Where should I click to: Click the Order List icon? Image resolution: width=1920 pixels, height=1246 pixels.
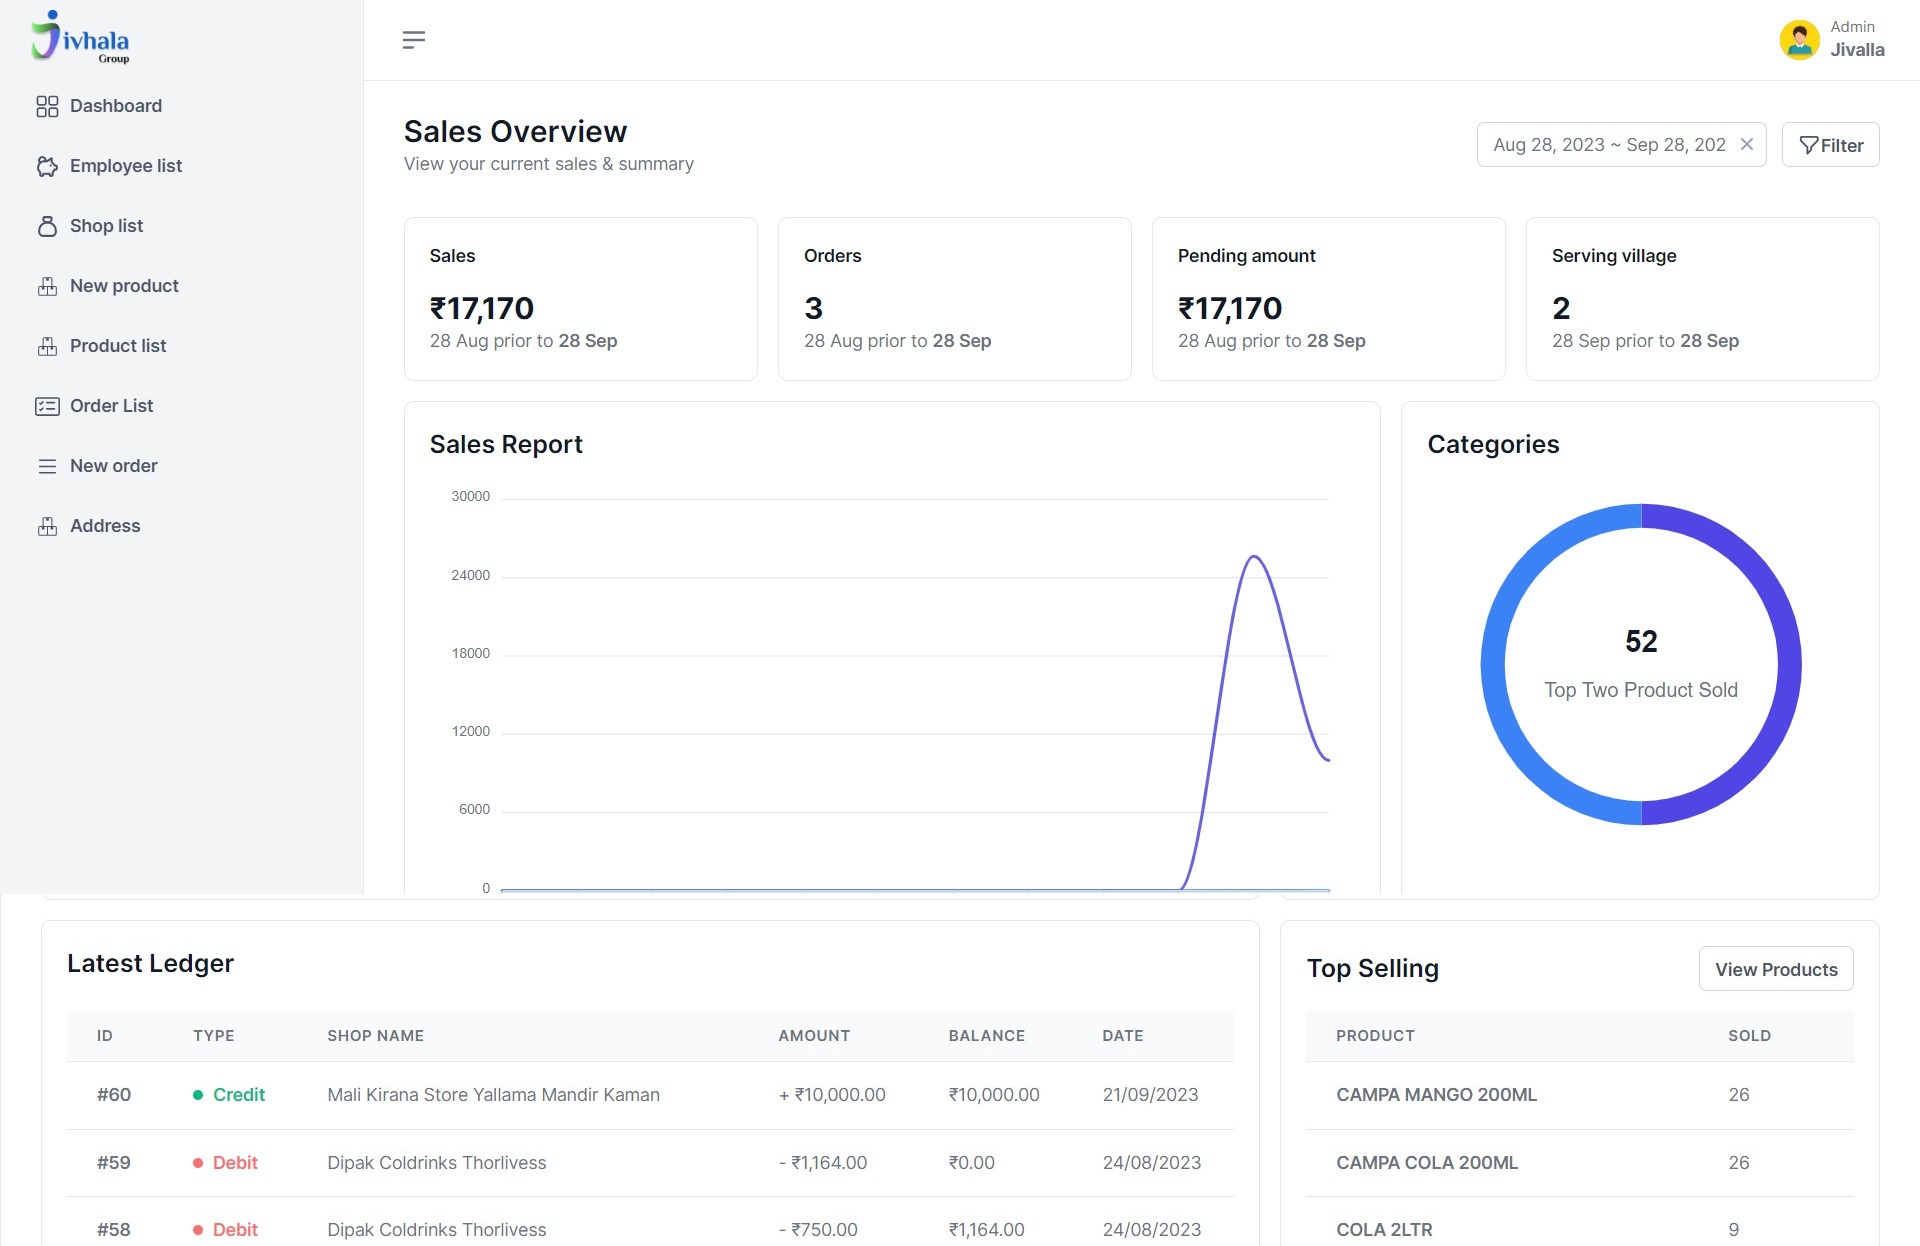coord(47,406)
